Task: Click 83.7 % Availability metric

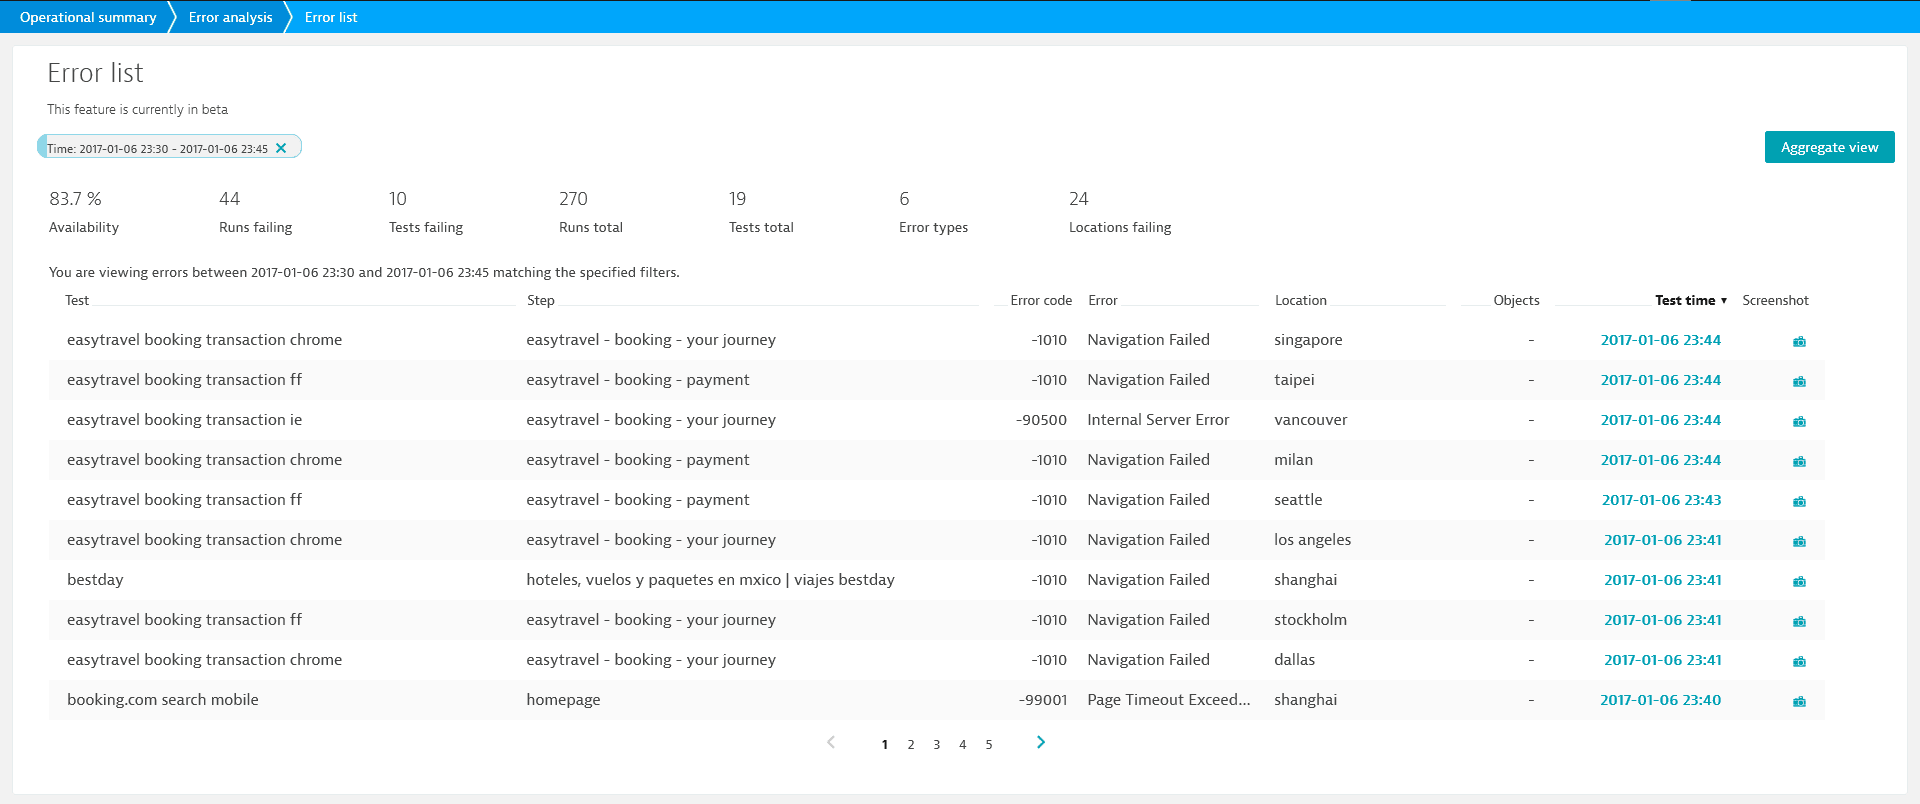Action: click(84, 212)
